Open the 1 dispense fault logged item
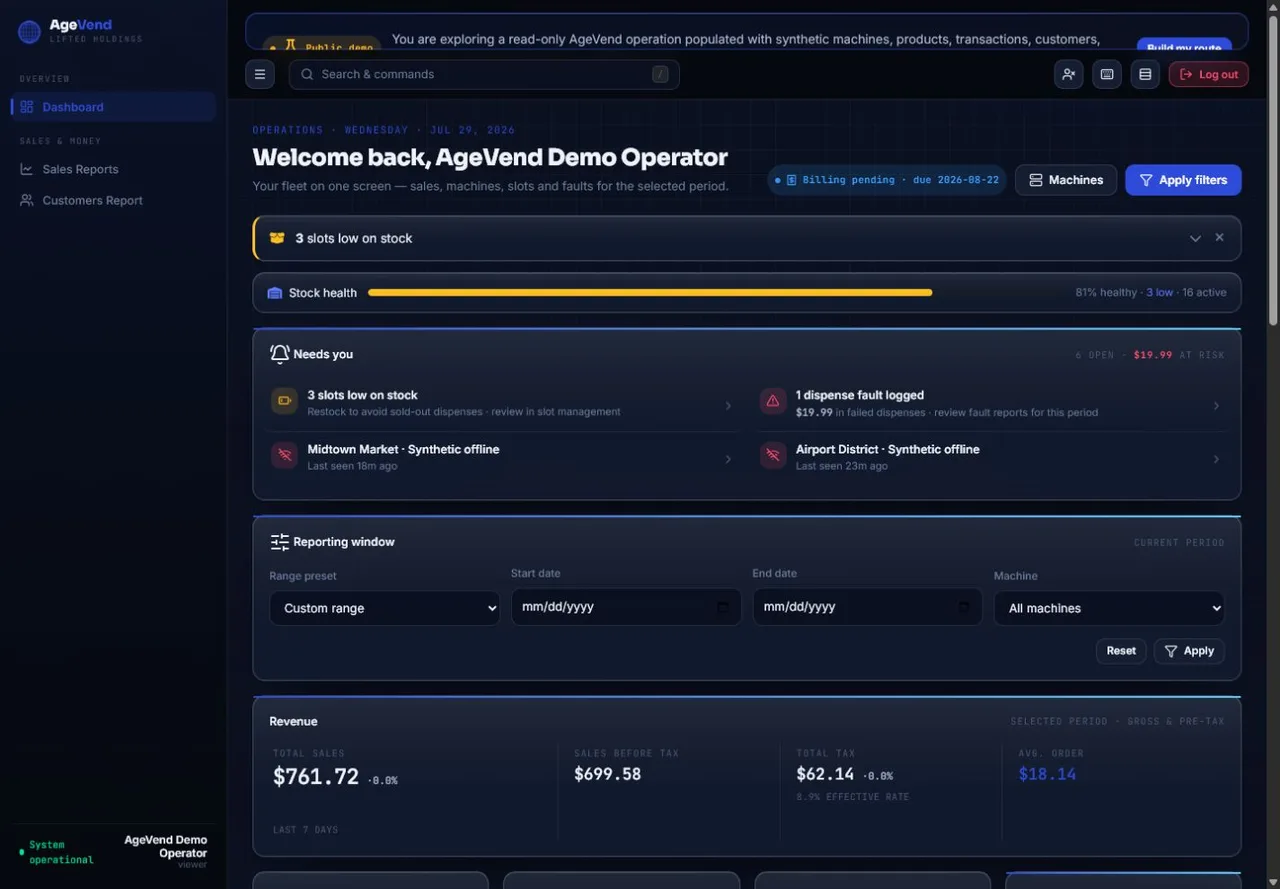The height and width of the screenshot is (889, 1280). (x=991, y=404)
